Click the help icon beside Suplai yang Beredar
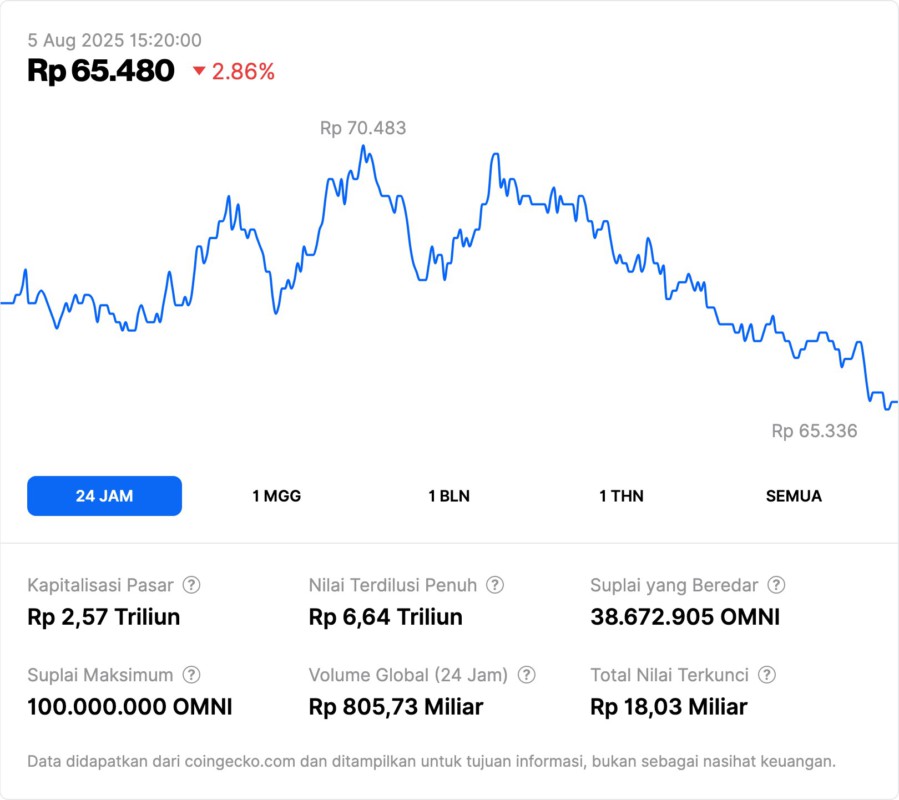The image size is (899, 800). click(x=776, y=585)
